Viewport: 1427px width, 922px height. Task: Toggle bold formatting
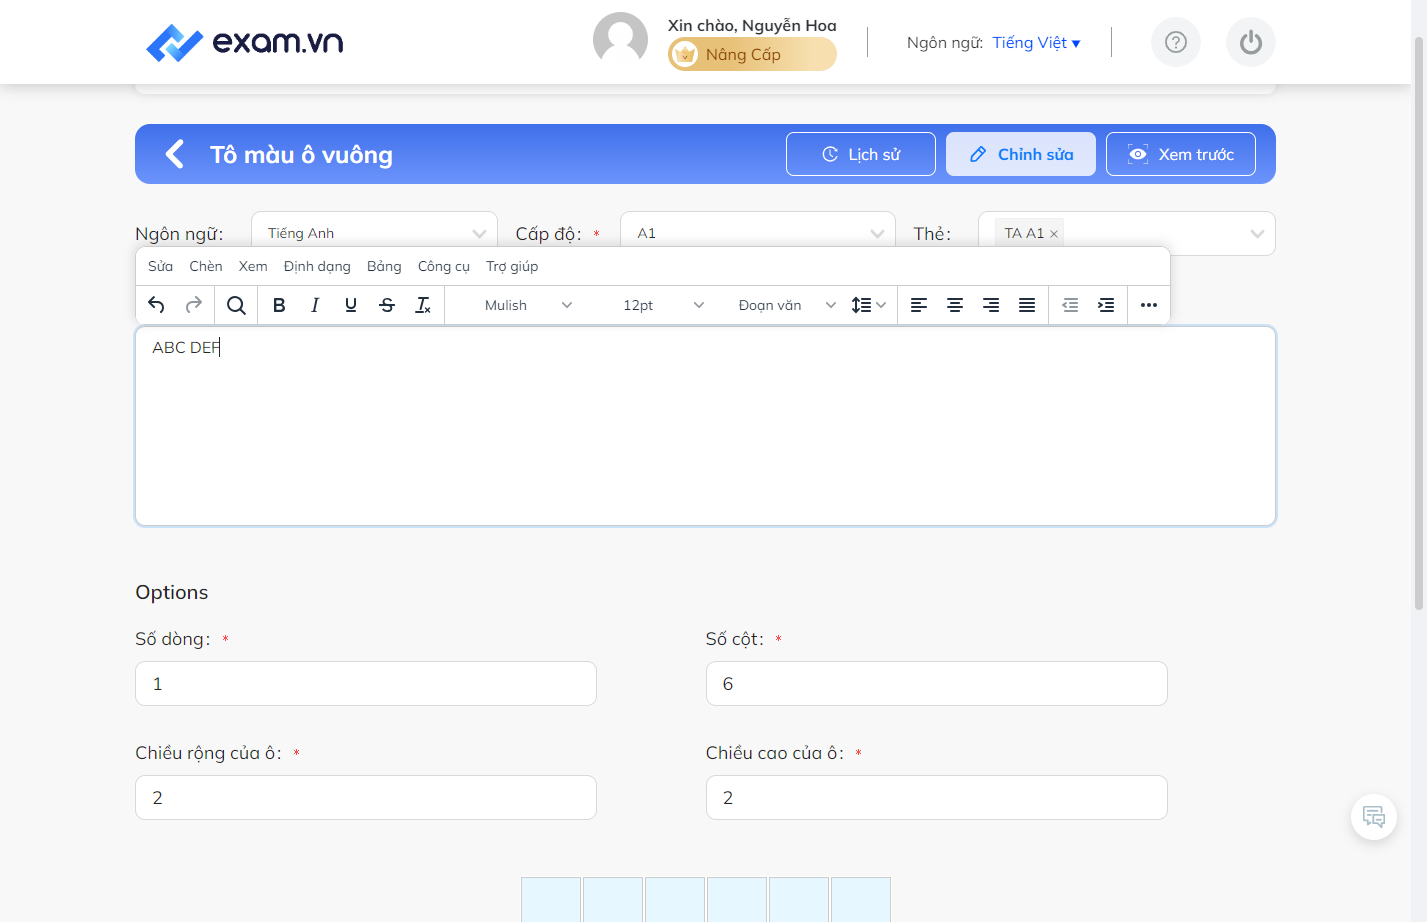coord(279,305)
